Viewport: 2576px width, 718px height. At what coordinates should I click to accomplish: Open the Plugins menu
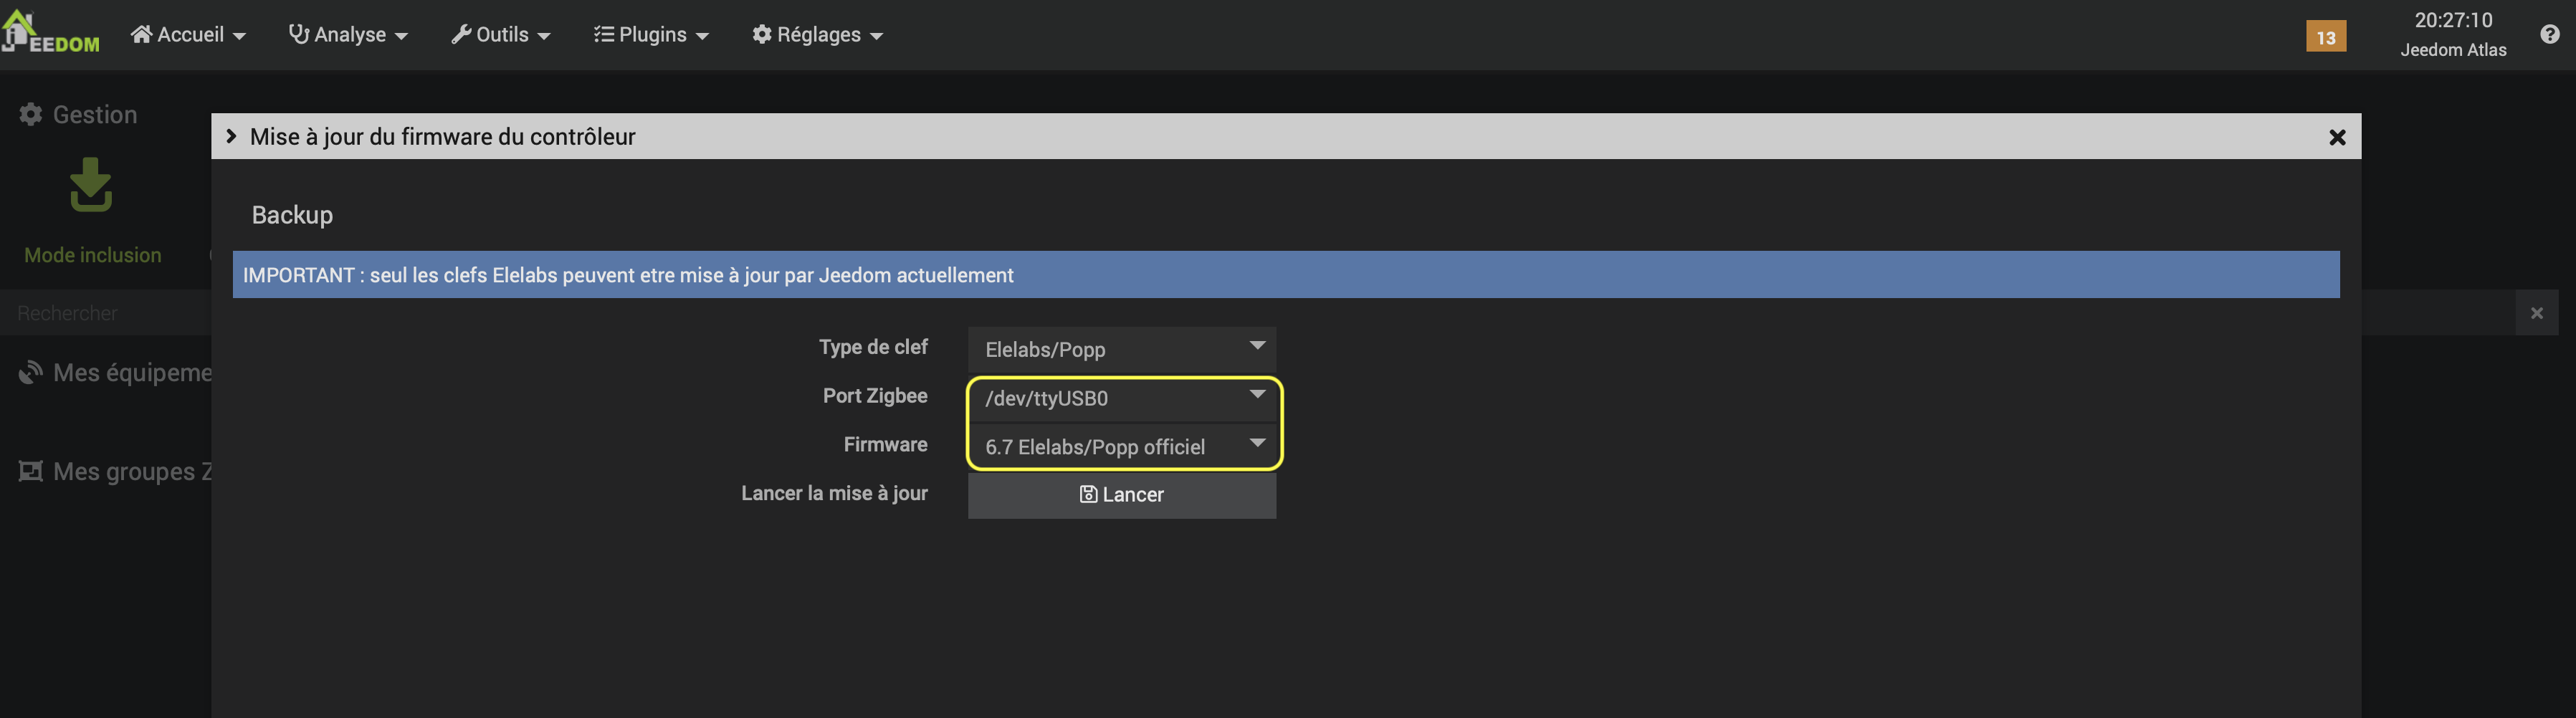651,35
